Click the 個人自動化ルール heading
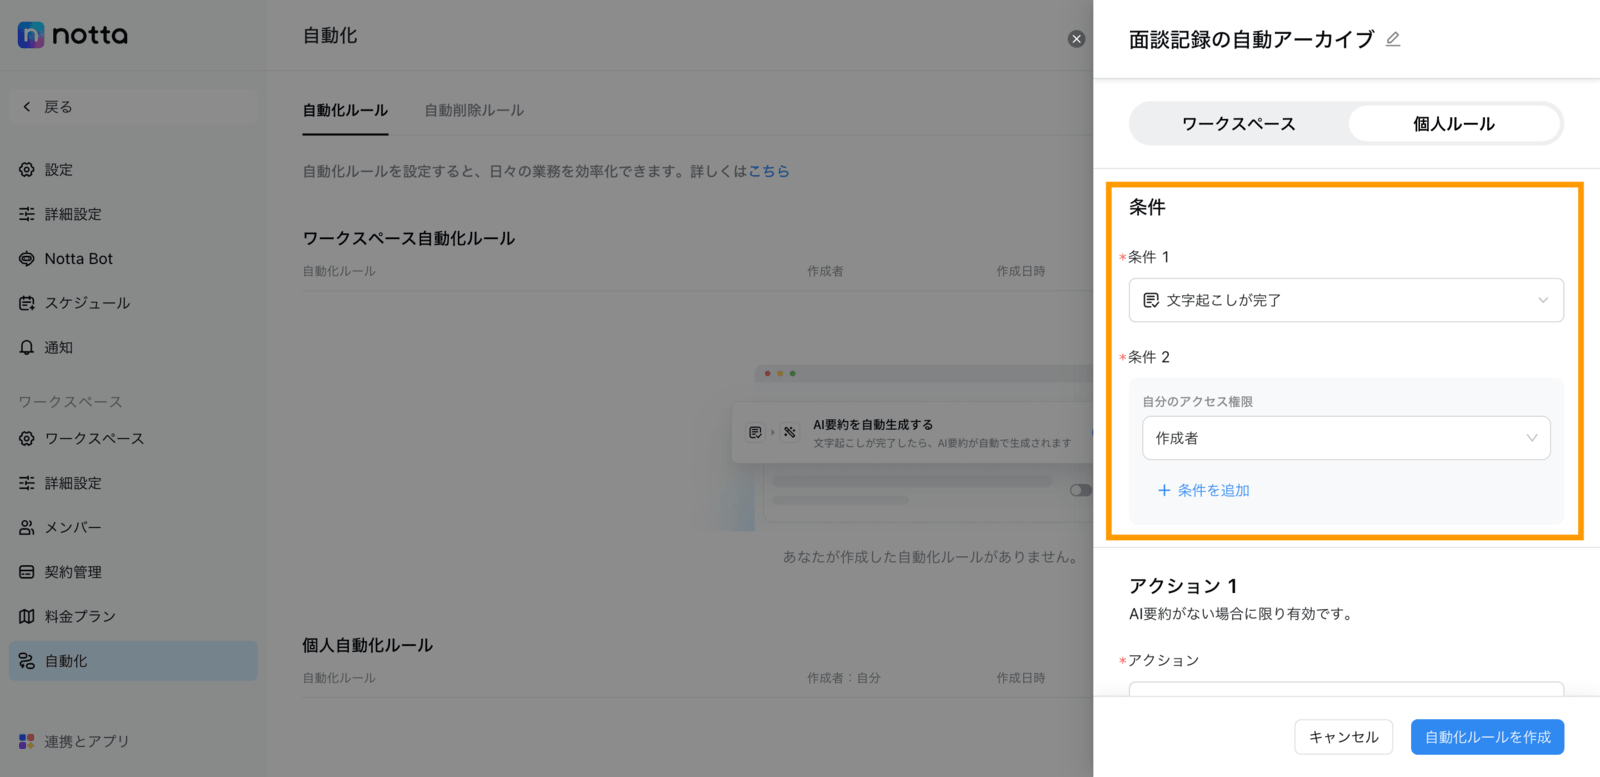 click(x=367, y=645)
